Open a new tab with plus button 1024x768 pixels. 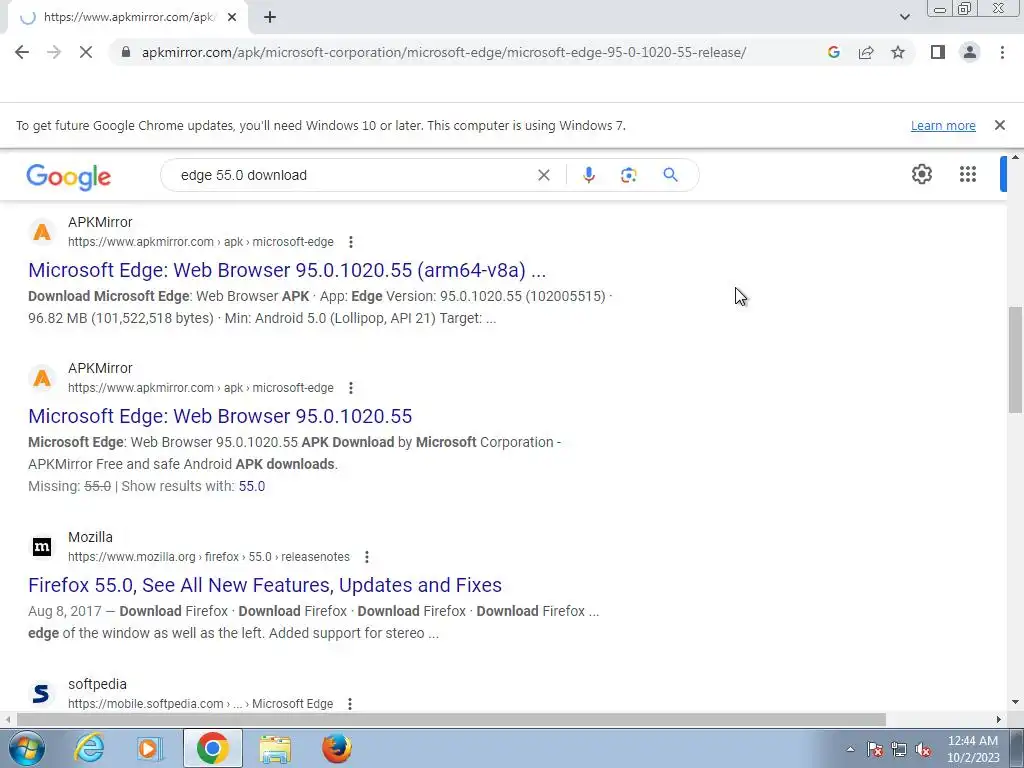pos(270,18)
